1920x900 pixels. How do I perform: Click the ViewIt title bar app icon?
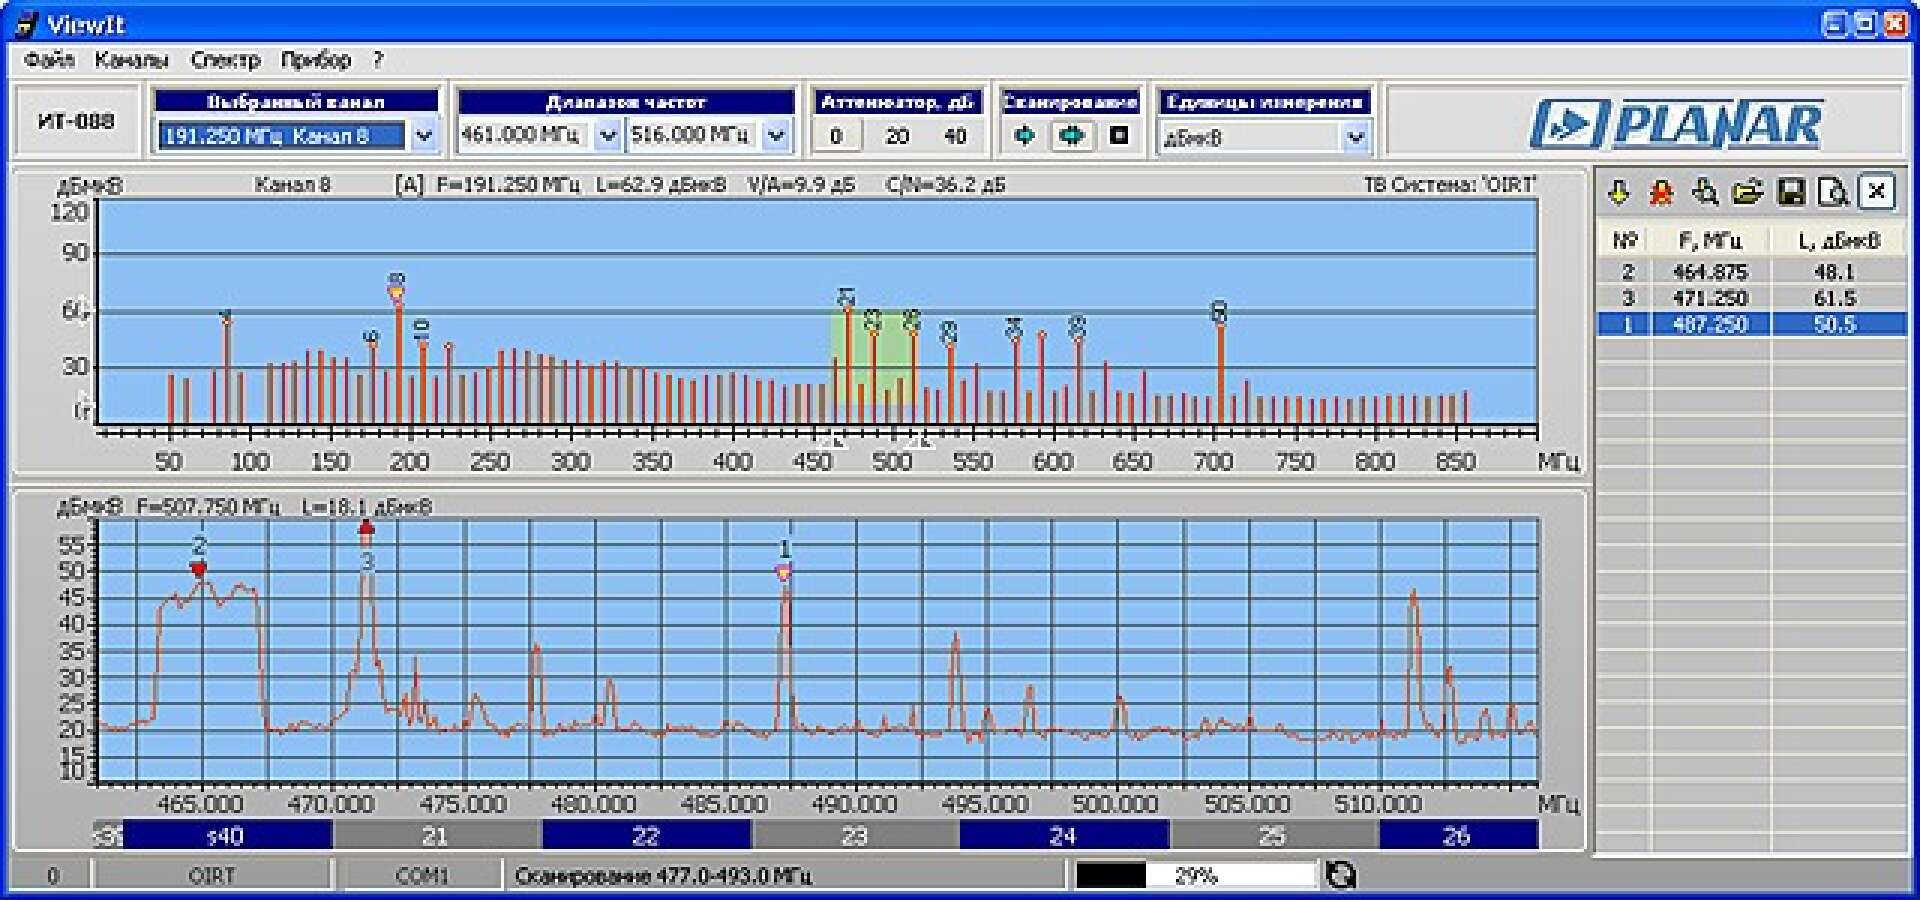tap(26, 24)
